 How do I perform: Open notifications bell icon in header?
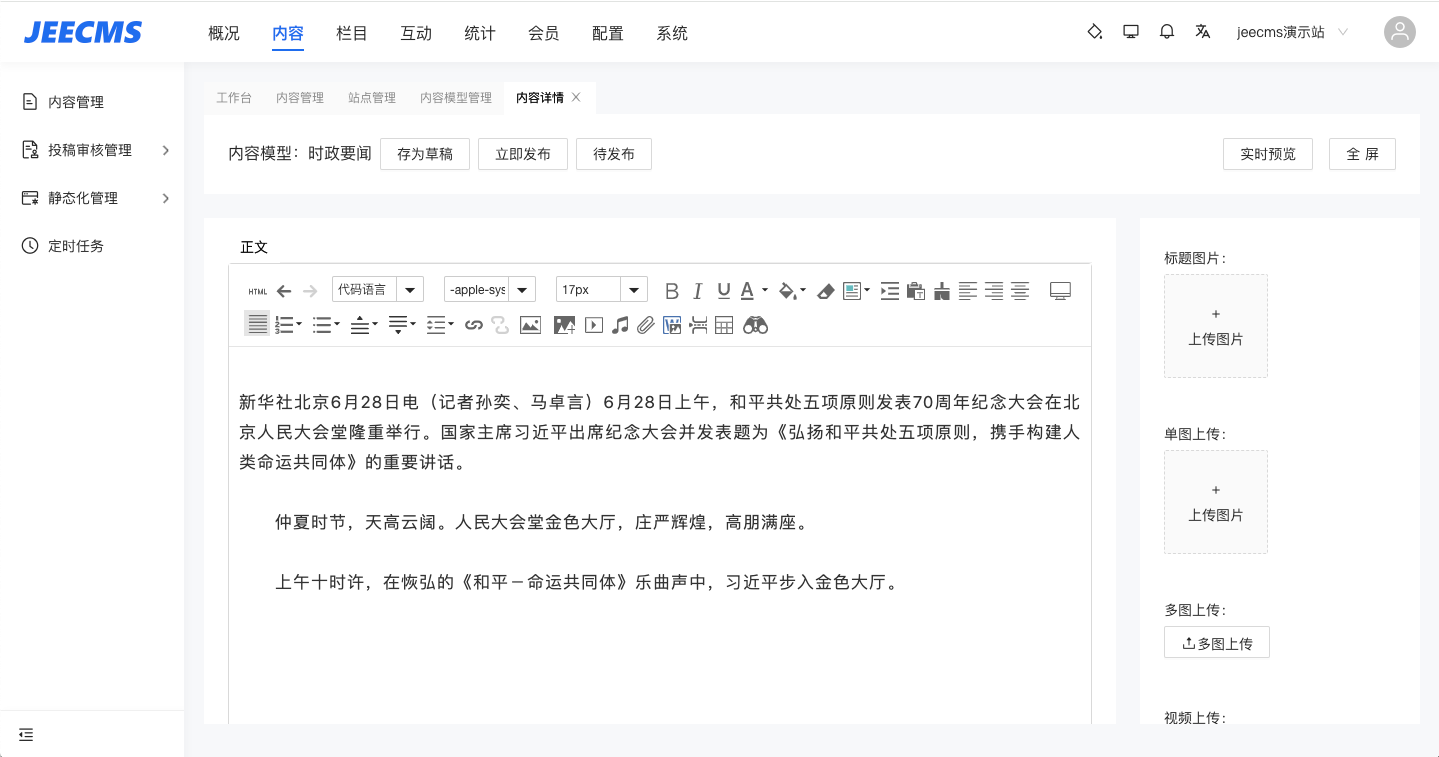pyautogui.click(x=1166, y=32)
